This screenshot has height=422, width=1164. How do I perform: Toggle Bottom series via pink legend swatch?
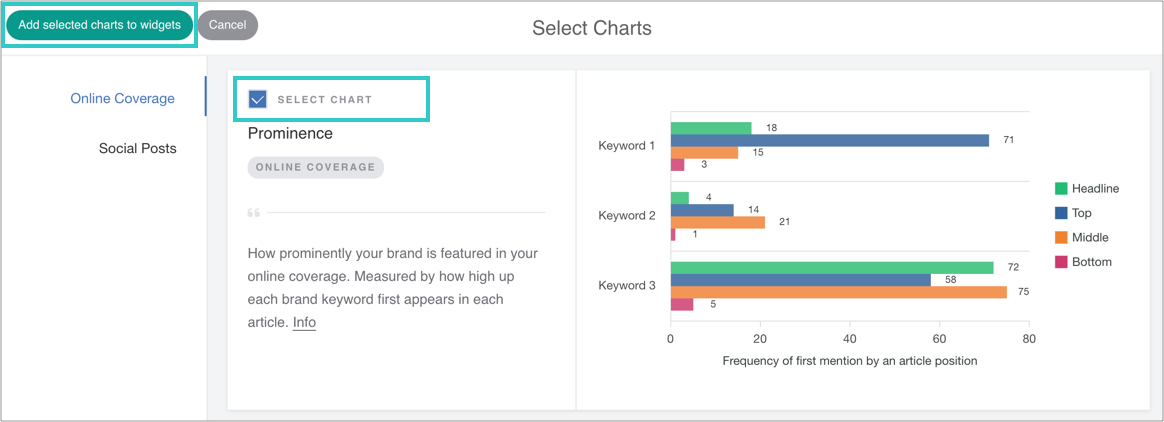(1062, 262)
